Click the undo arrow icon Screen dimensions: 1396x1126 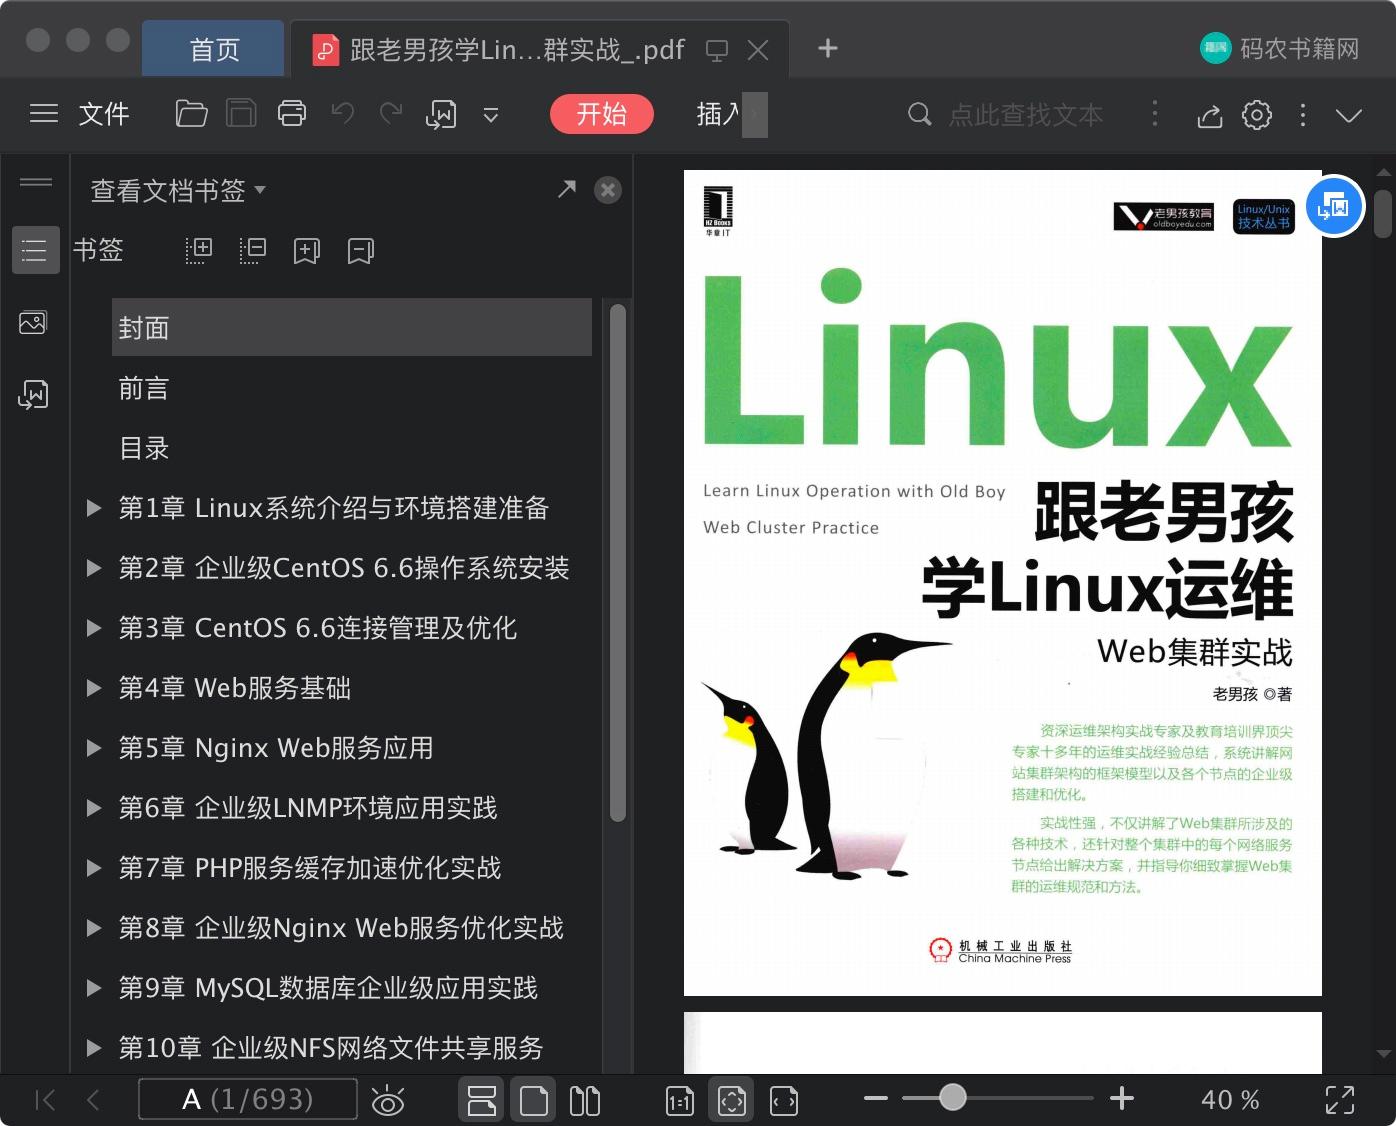(x=343, y=114)
